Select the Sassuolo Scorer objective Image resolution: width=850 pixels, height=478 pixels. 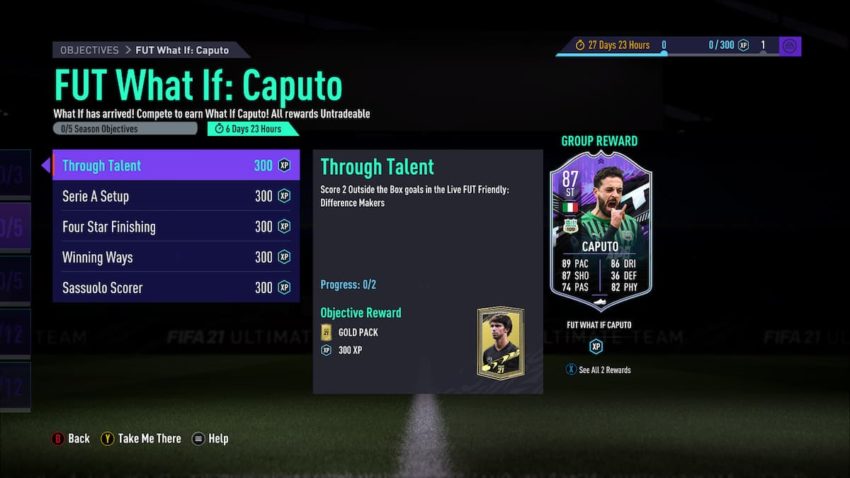click(176, 287)
